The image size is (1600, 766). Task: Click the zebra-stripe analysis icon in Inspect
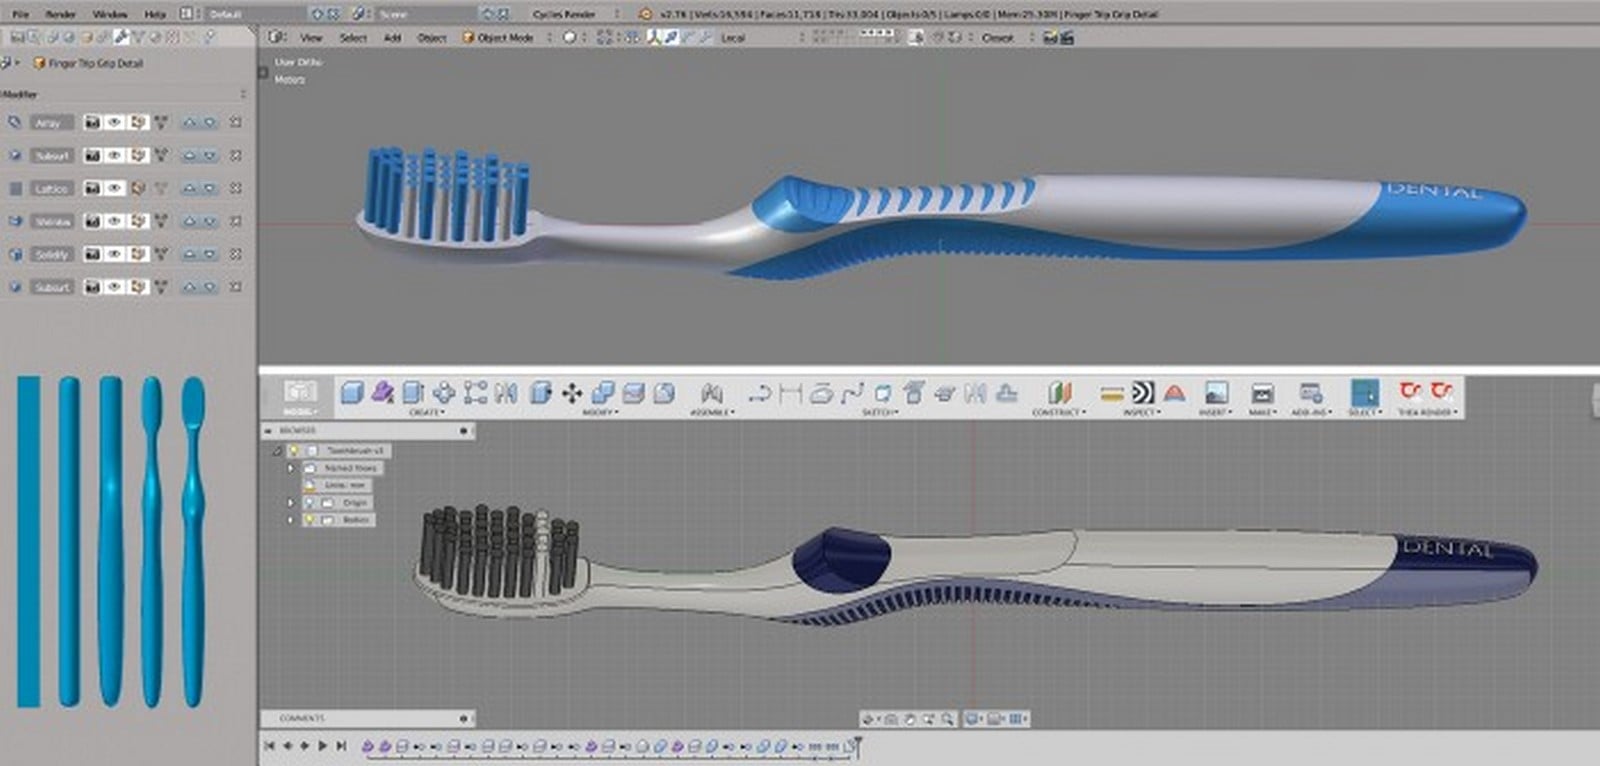point(1143,392)
